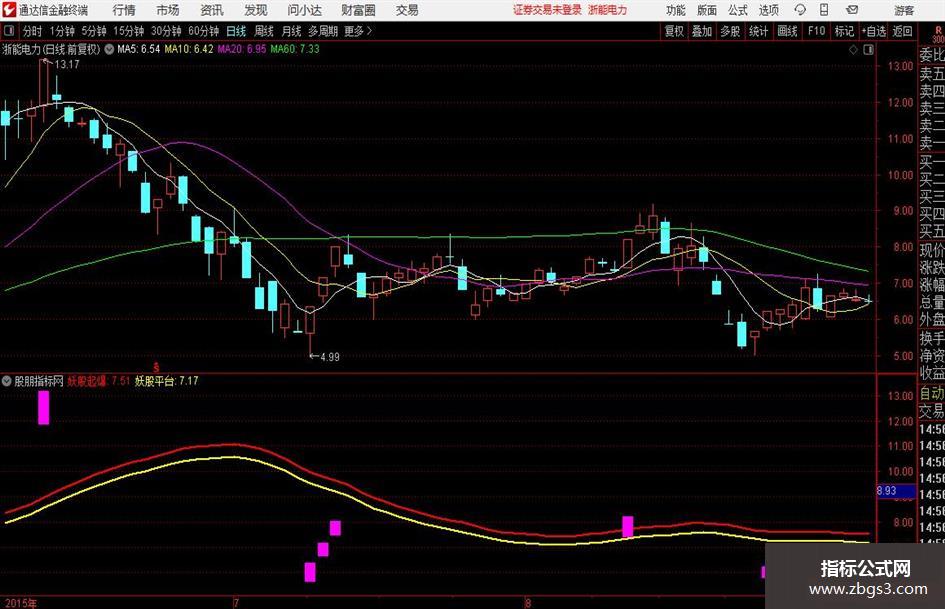This screenshot has height=609, width=945.
Task: Click the 妖股平台: 7.17 indicator label
Action: pyautogui.click(x=166, y=381)
